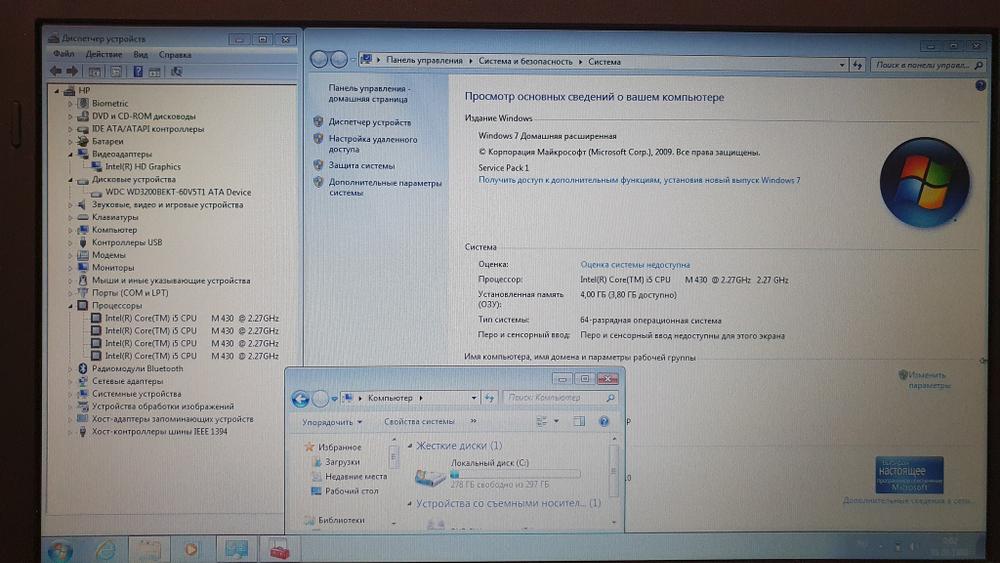This screenshot has width=1000, height=563.
Task: Focus search field in Компьютер window
Action: [554, 398]
